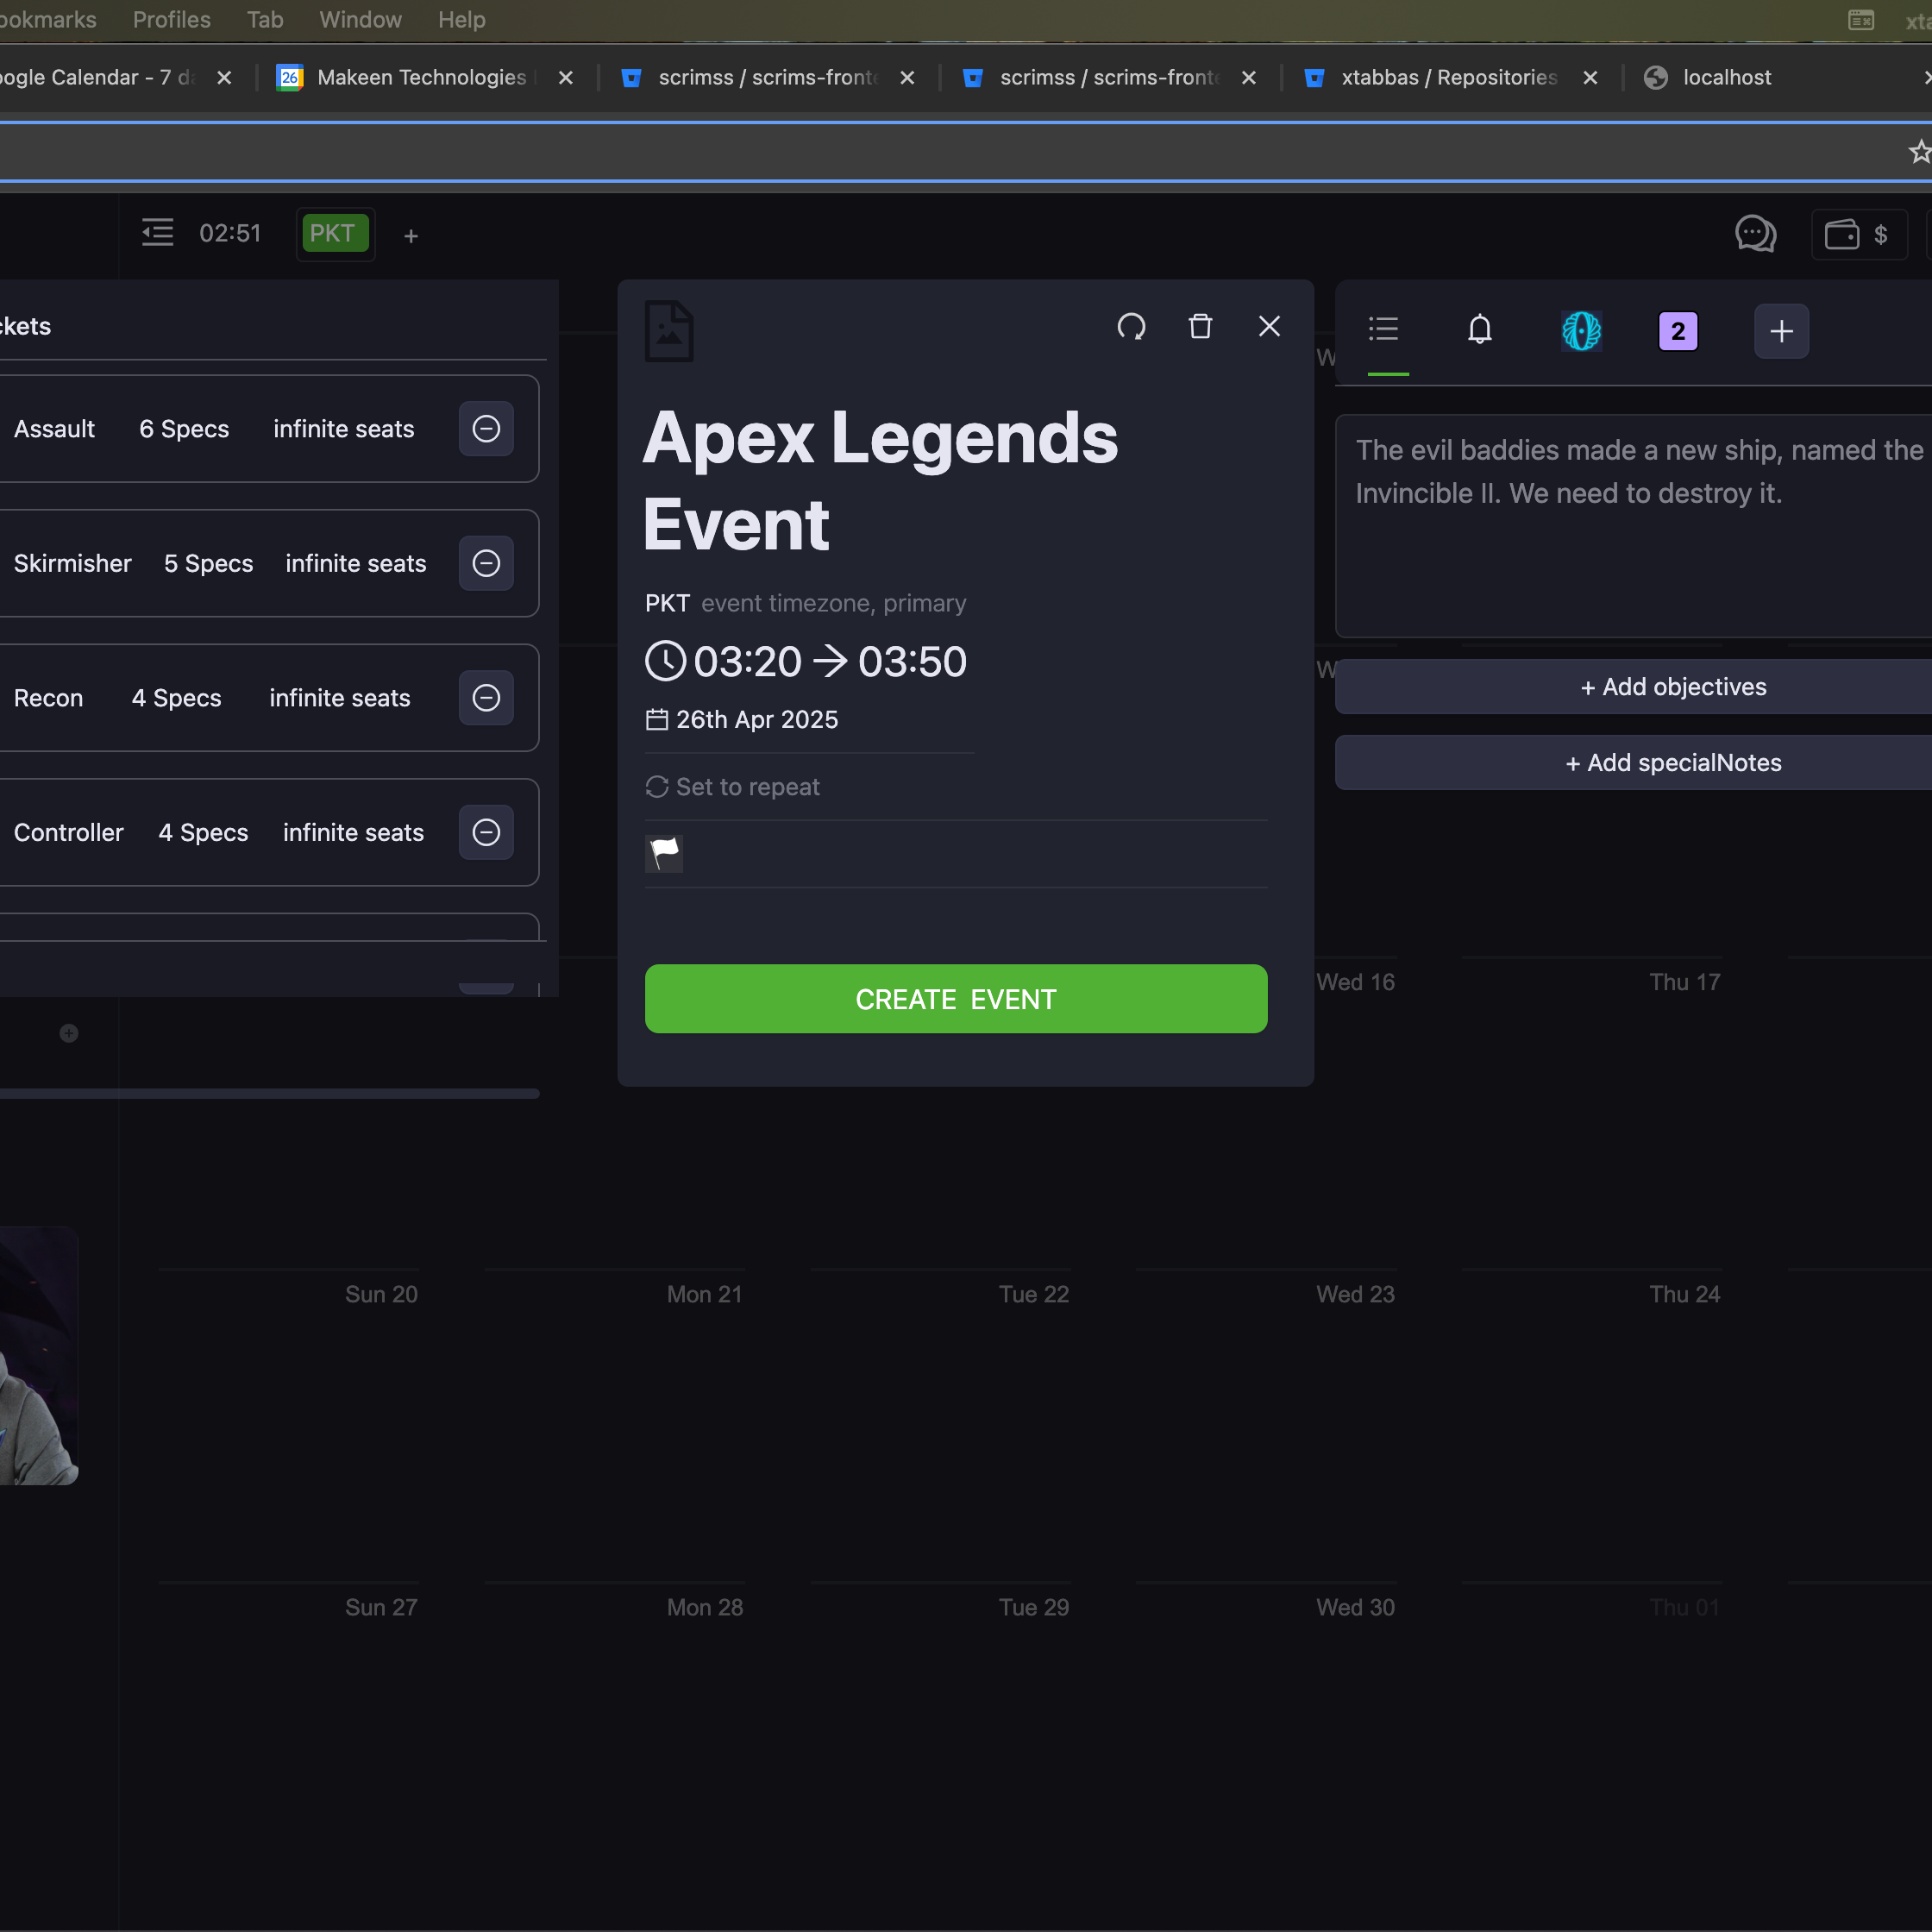Select the white flag icon
Screen dimensions: 1932x1932
(x=664, y=853)
